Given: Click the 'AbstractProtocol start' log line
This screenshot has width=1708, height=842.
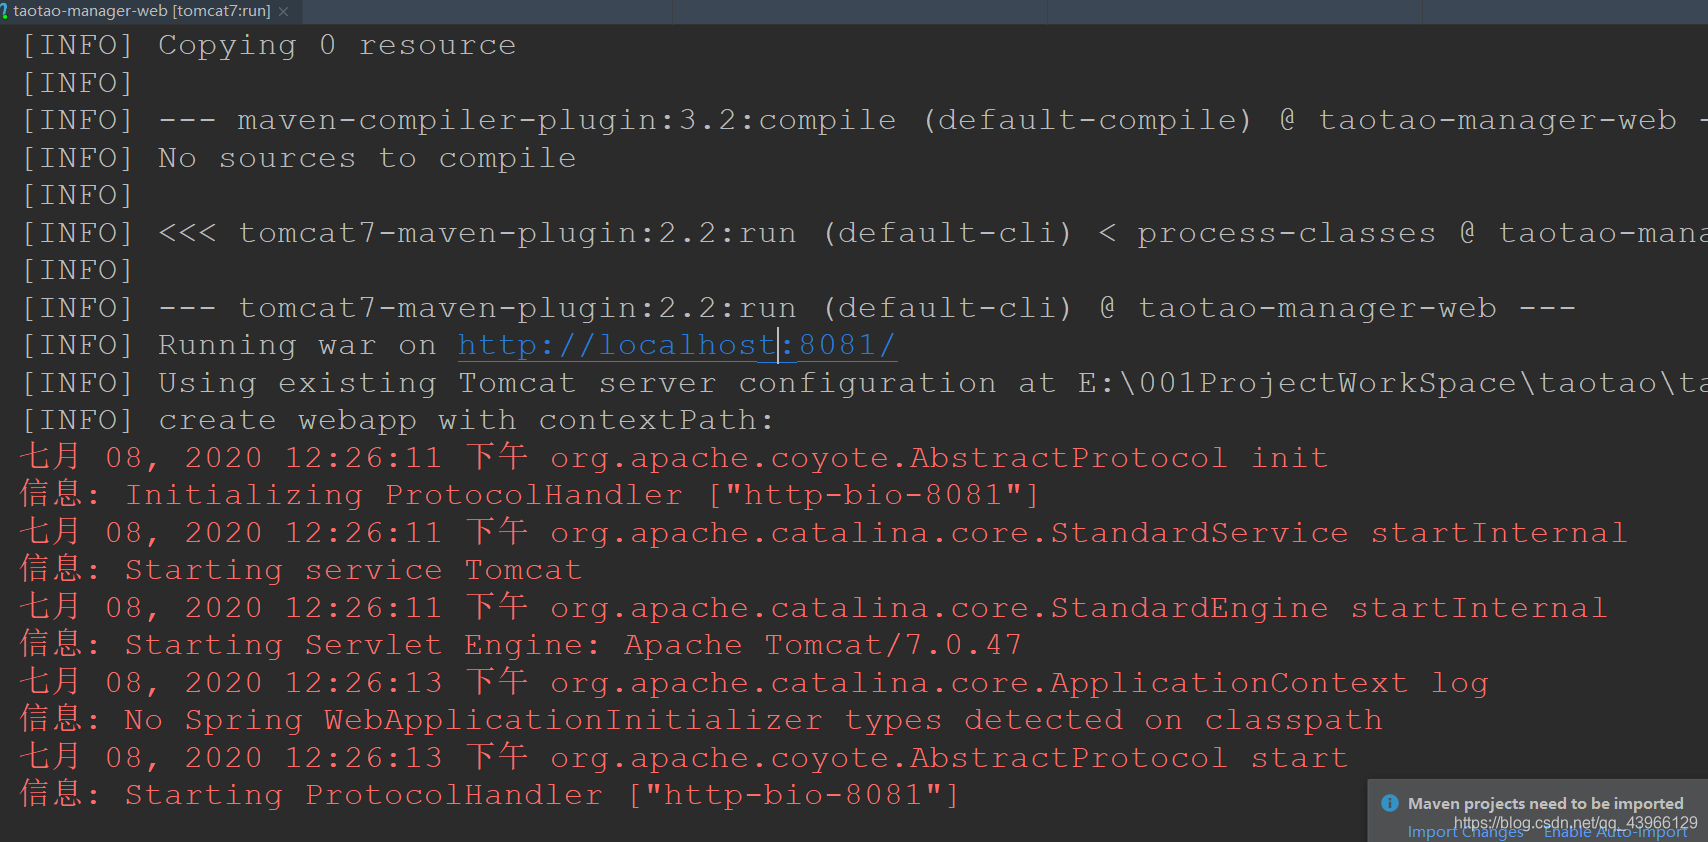Looking at the screenshot, I should tap(684, 758).
